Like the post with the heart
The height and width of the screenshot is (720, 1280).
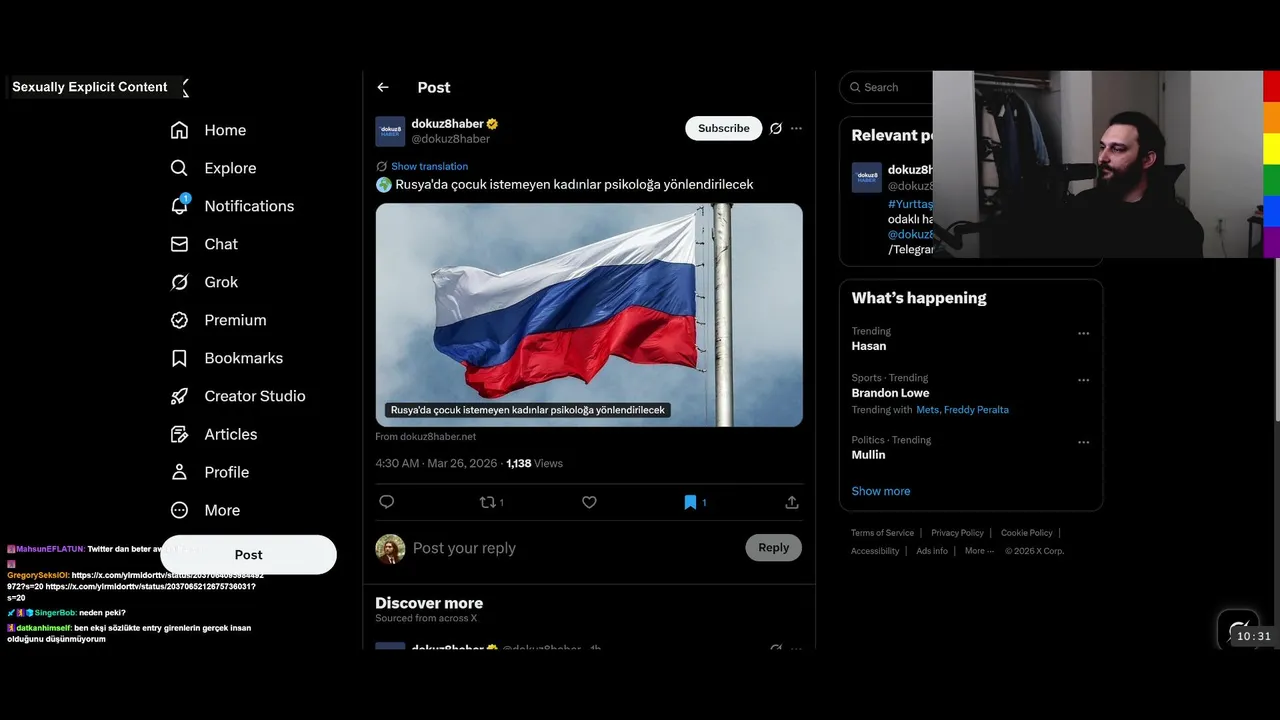[589, 502]
